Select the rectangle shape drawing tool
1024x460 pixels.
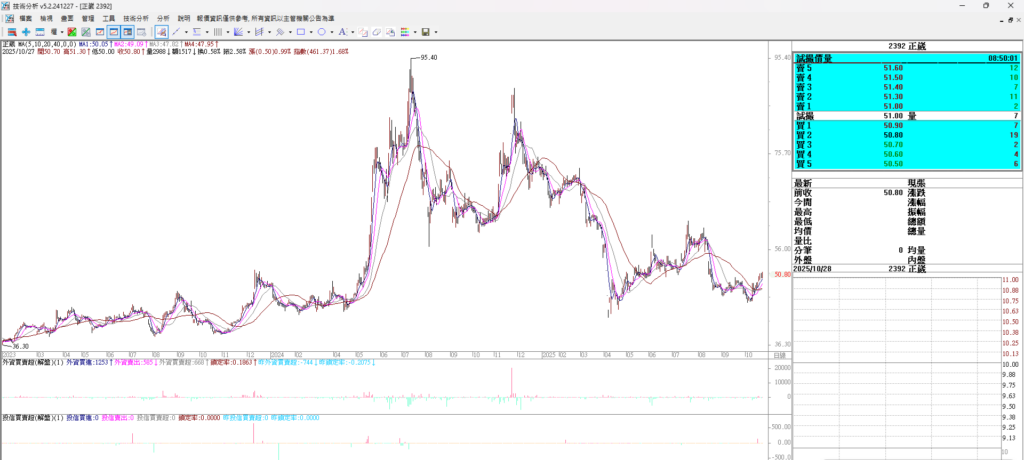tap(301, 32)
